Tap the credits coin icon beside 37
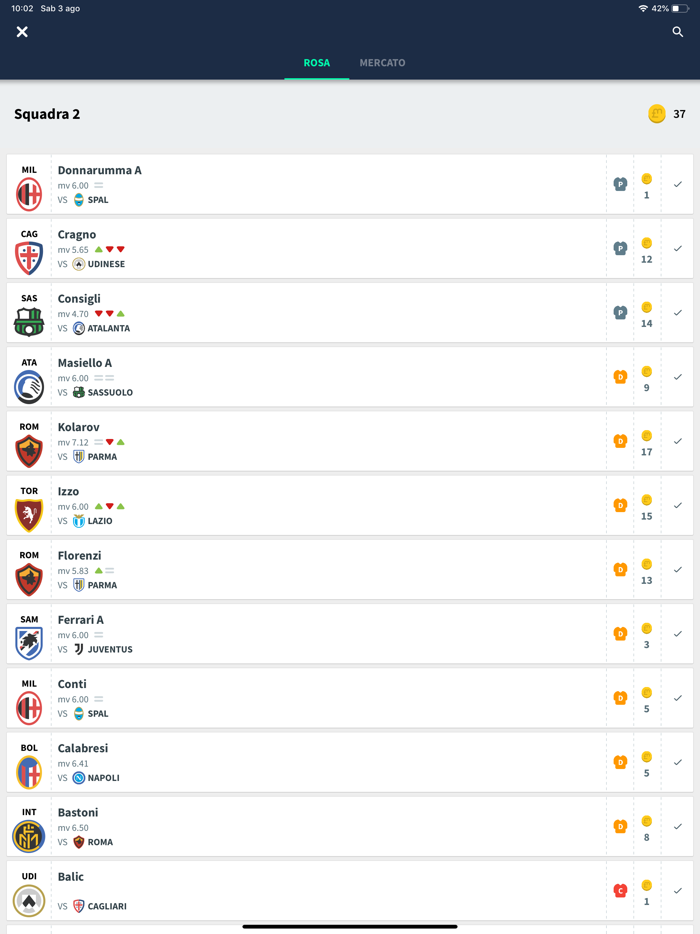The image size is (700, 934). click(657, 114)
